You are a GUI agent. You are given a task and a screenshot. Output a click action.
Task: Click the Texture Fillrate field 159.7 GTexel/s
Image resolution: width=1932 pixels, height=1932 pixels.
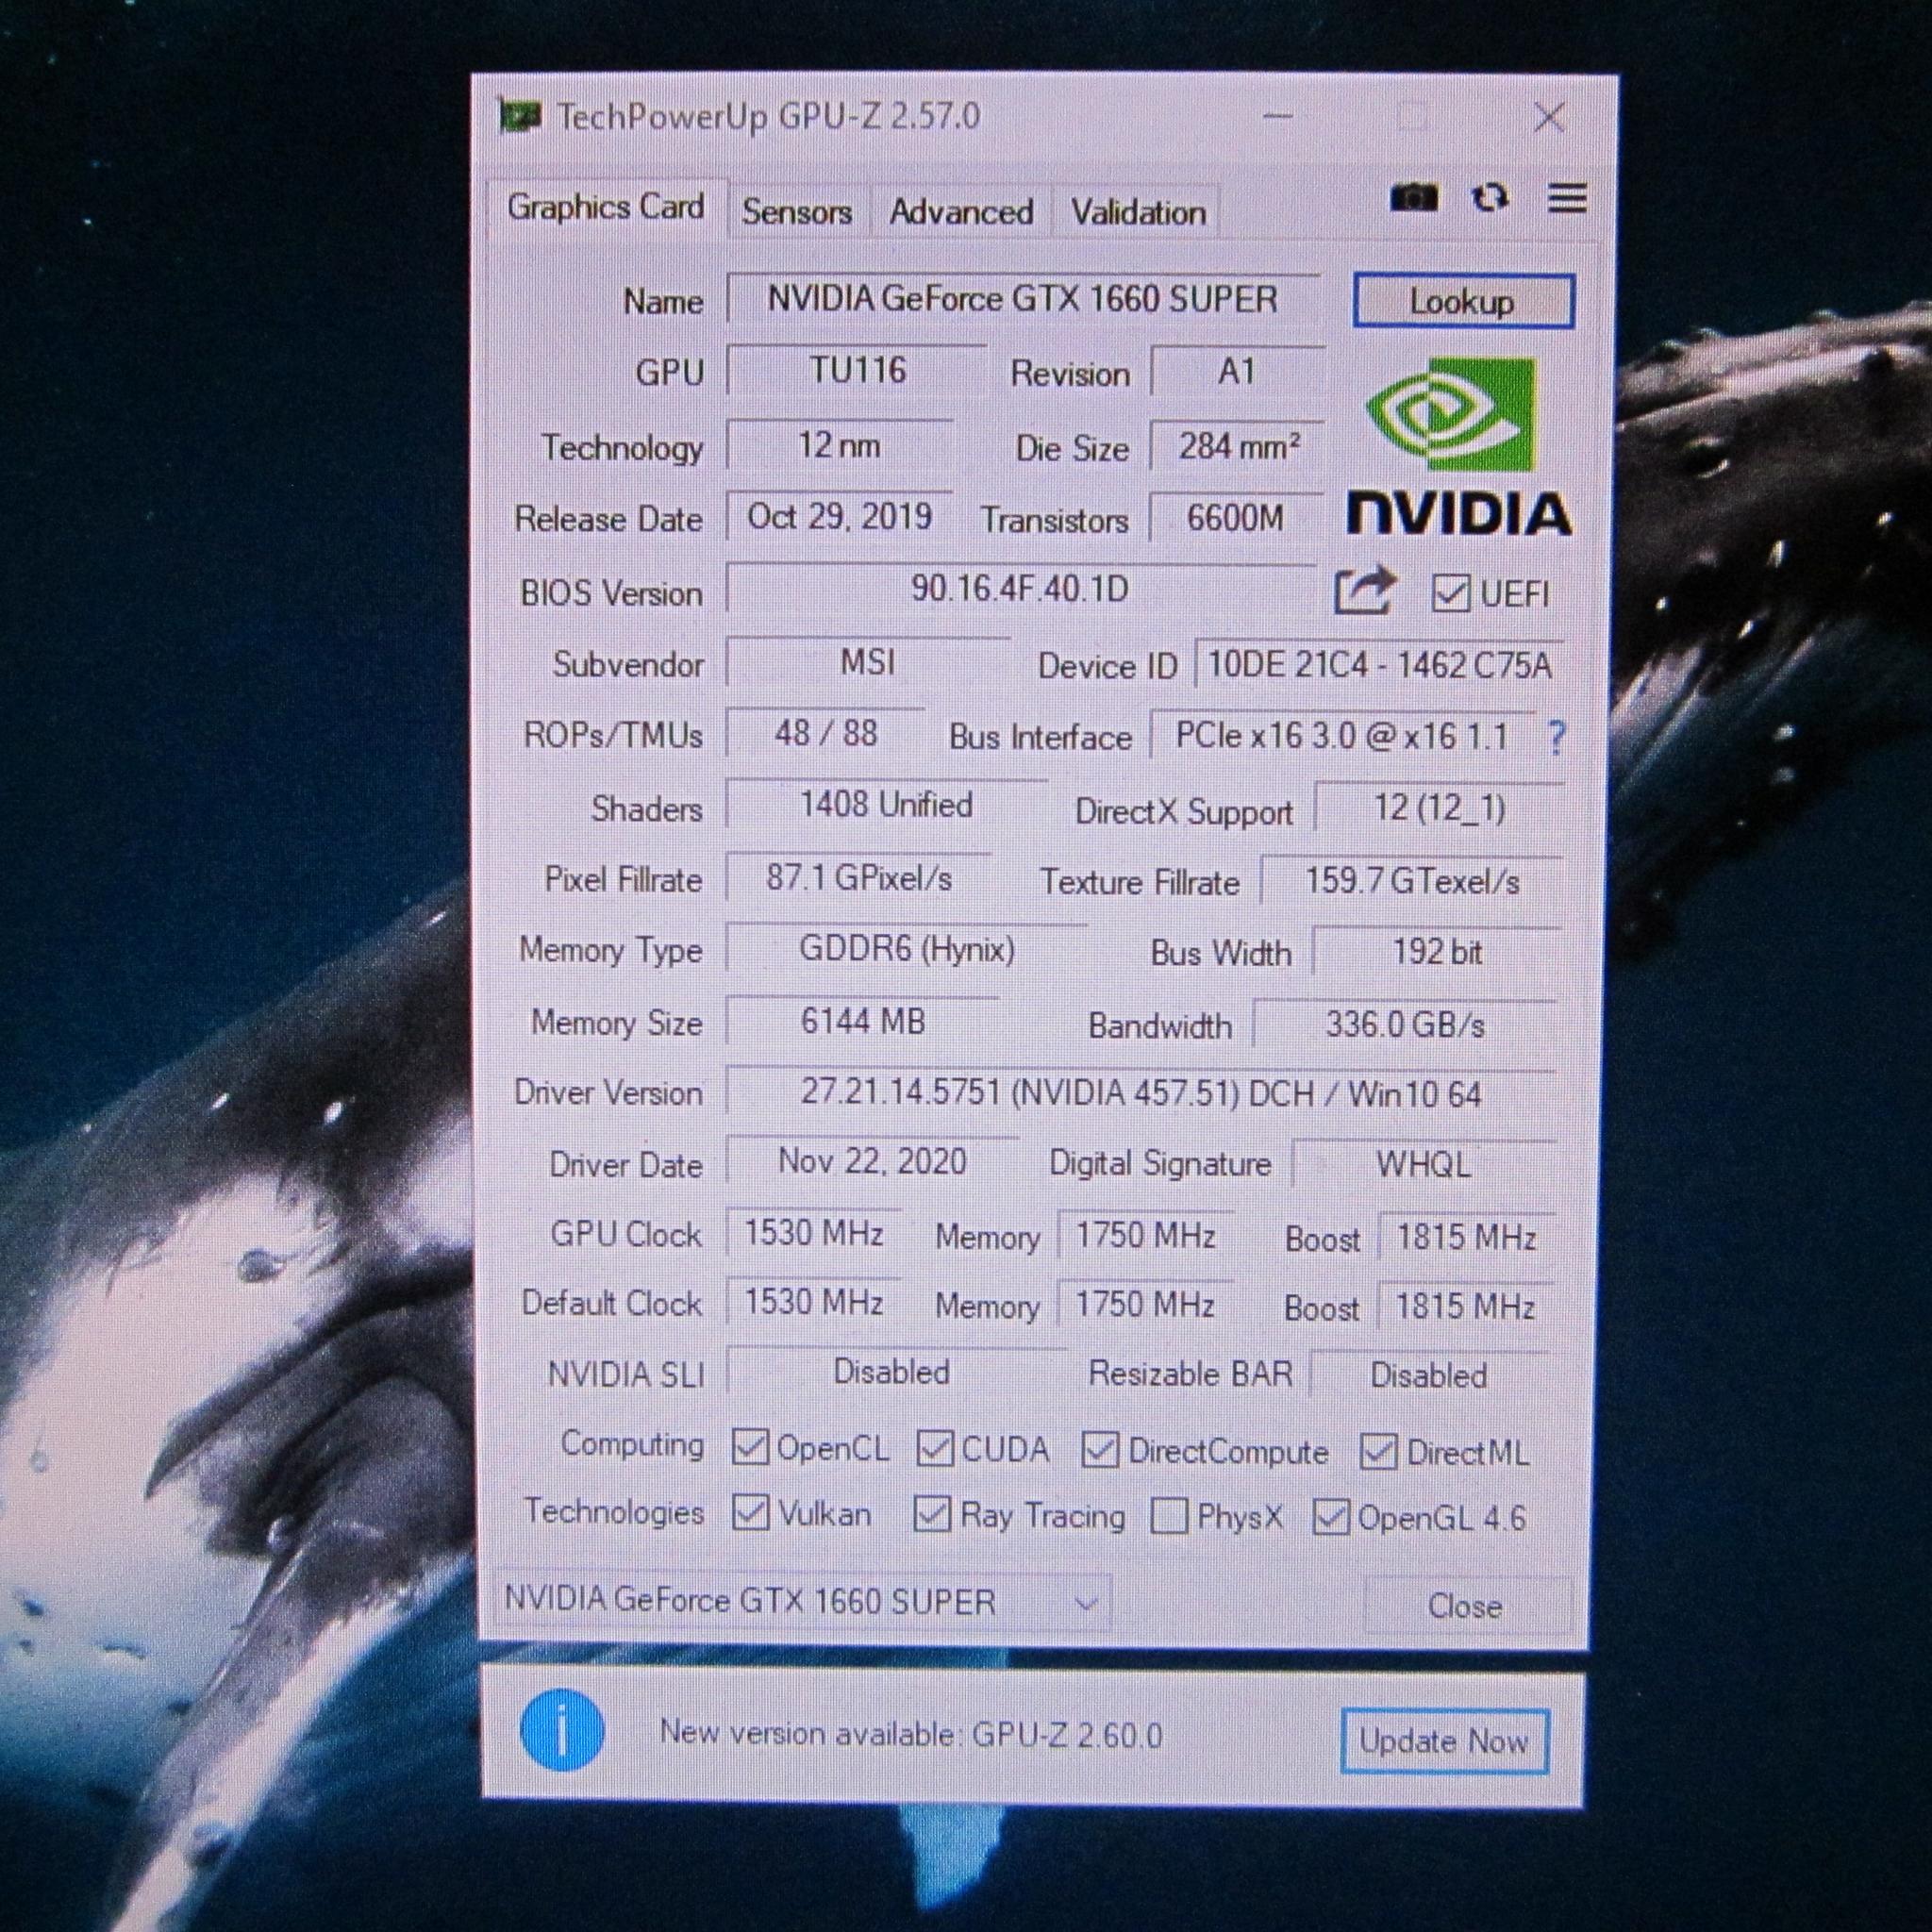point(1412,881)
